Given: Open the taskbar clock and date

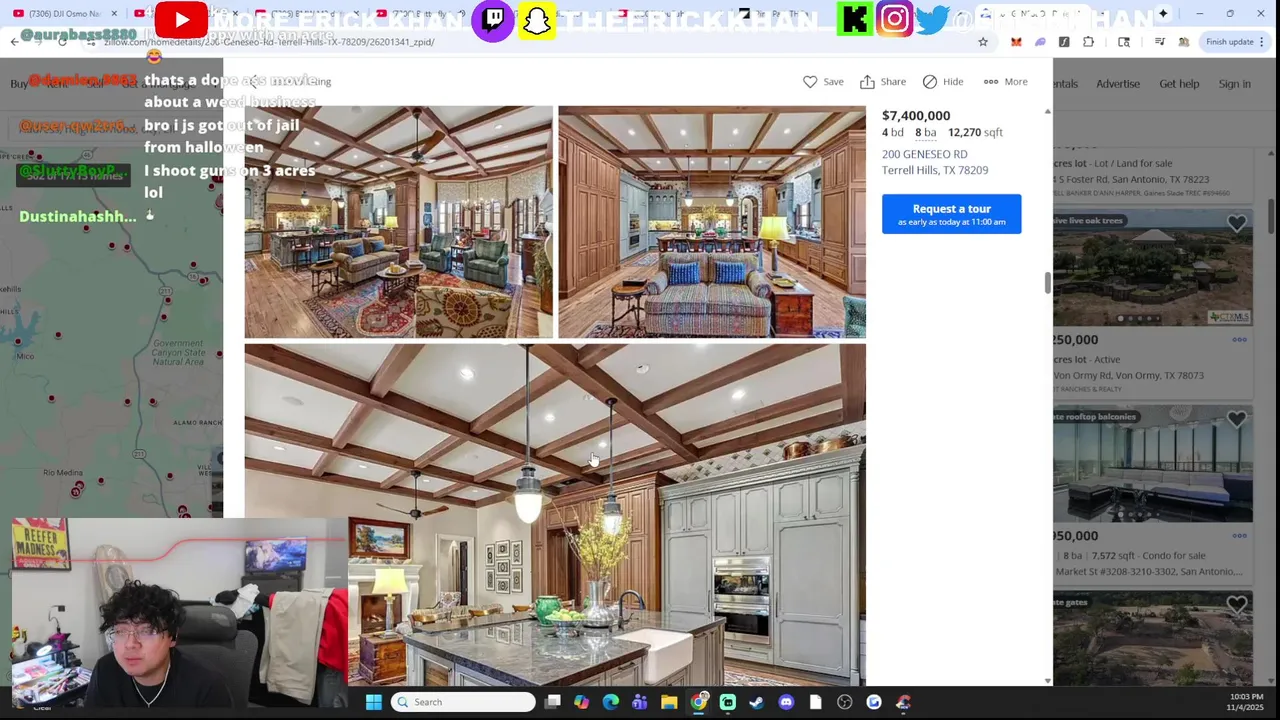Looking at the screenshot, I should pos(1246,702).
